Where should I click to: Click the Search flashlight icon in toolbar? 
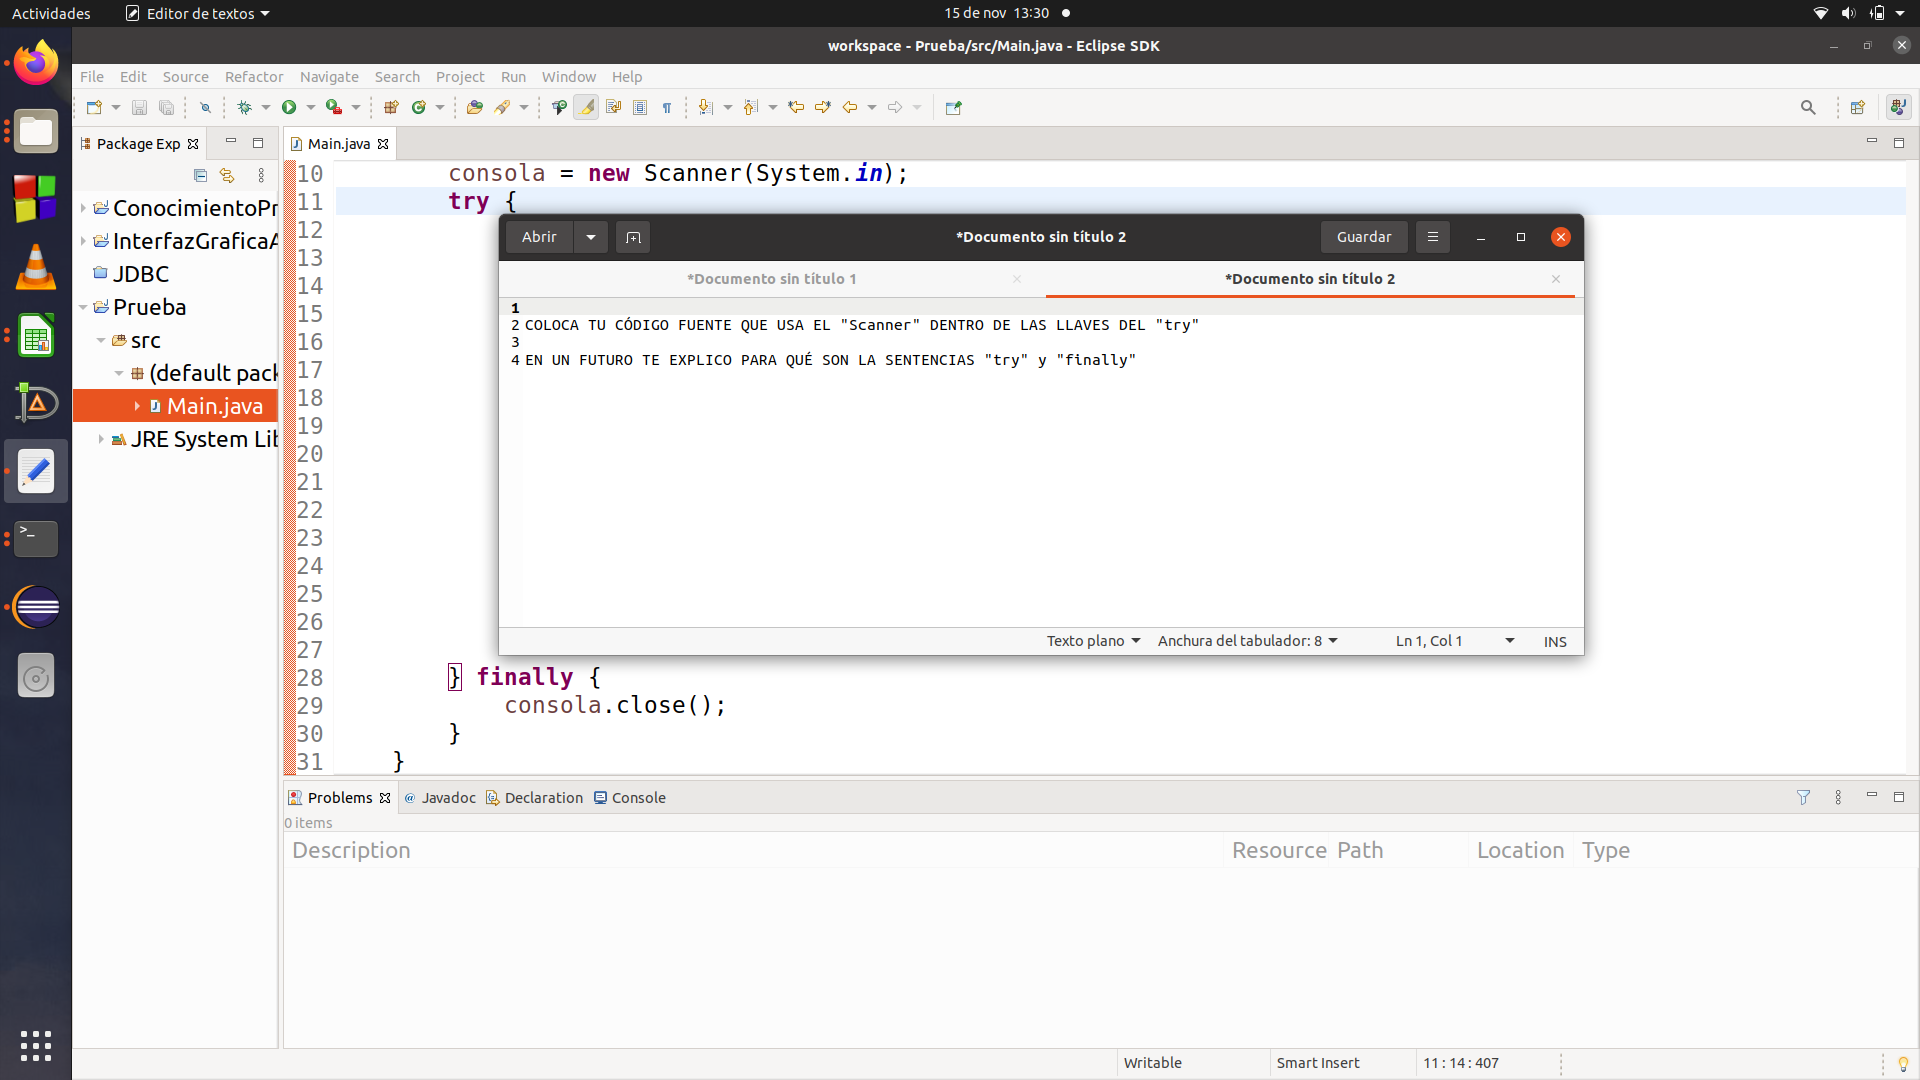tap(503, 108)
